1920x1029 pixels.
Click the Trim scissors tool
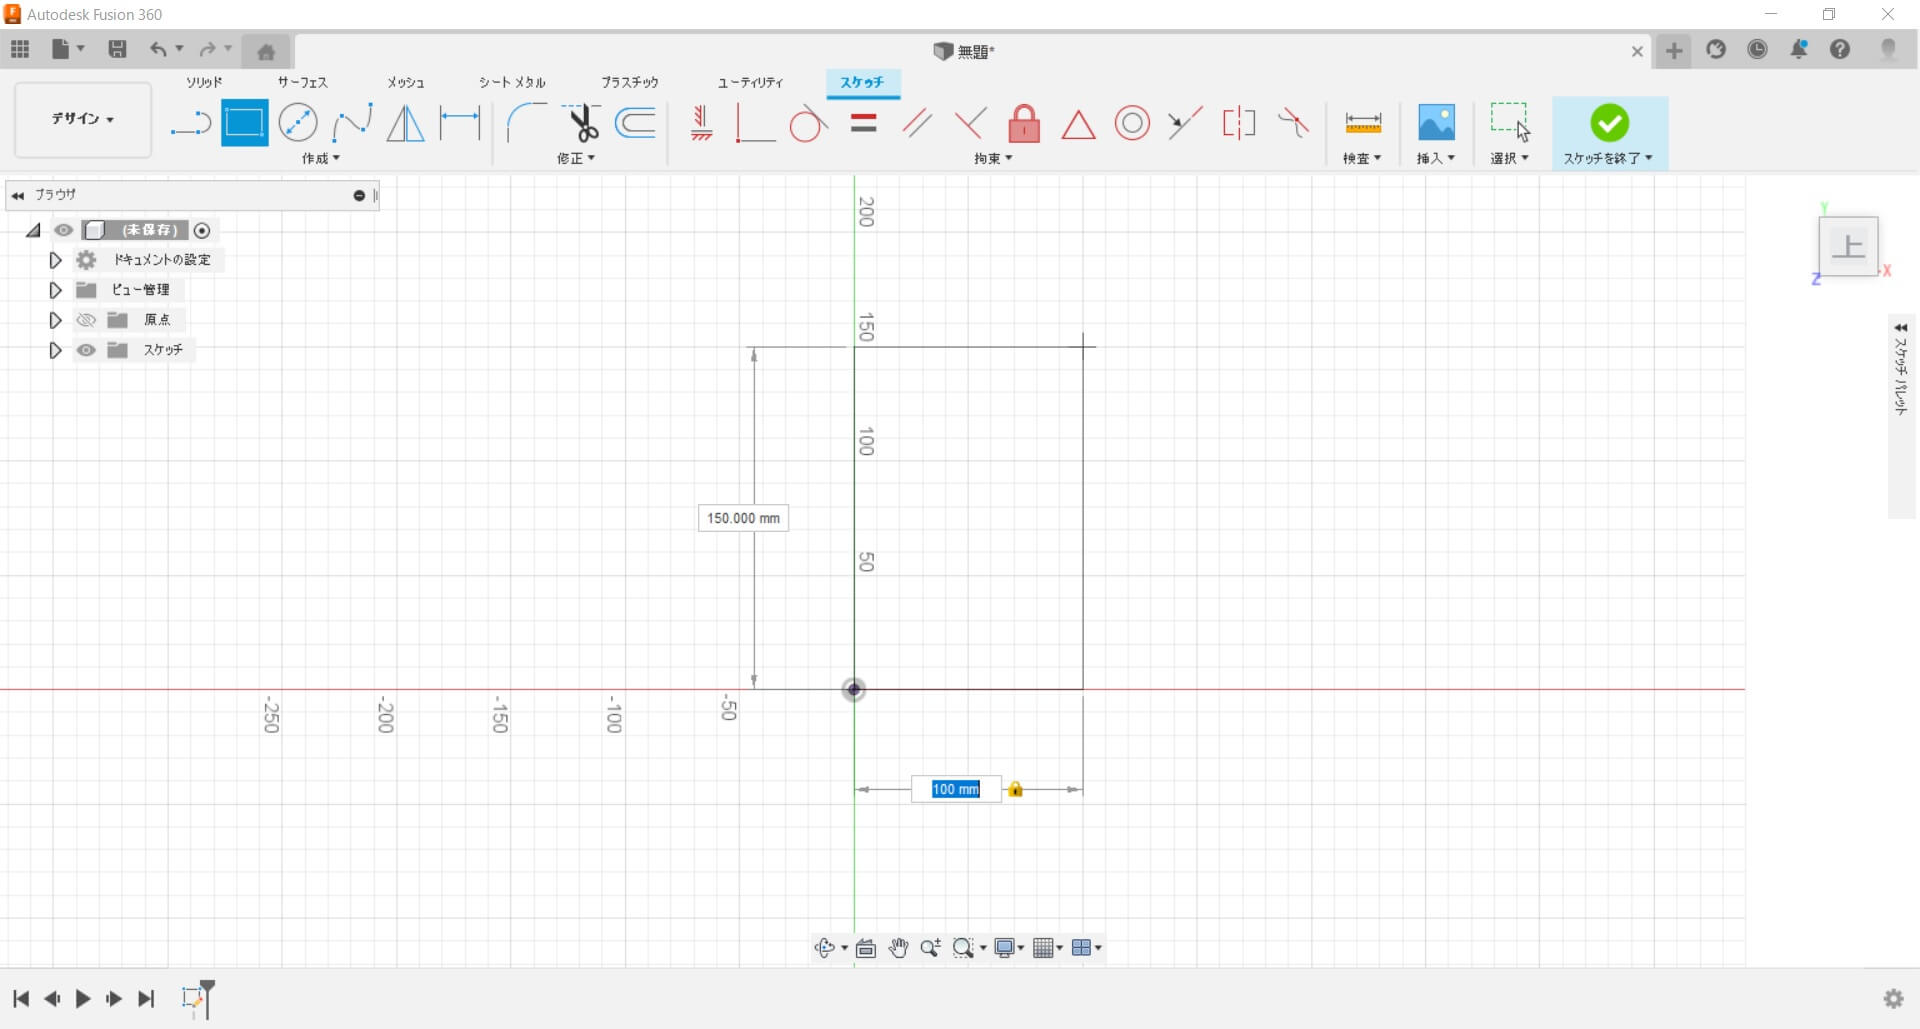pyautogui.click(x=581, y=123)
